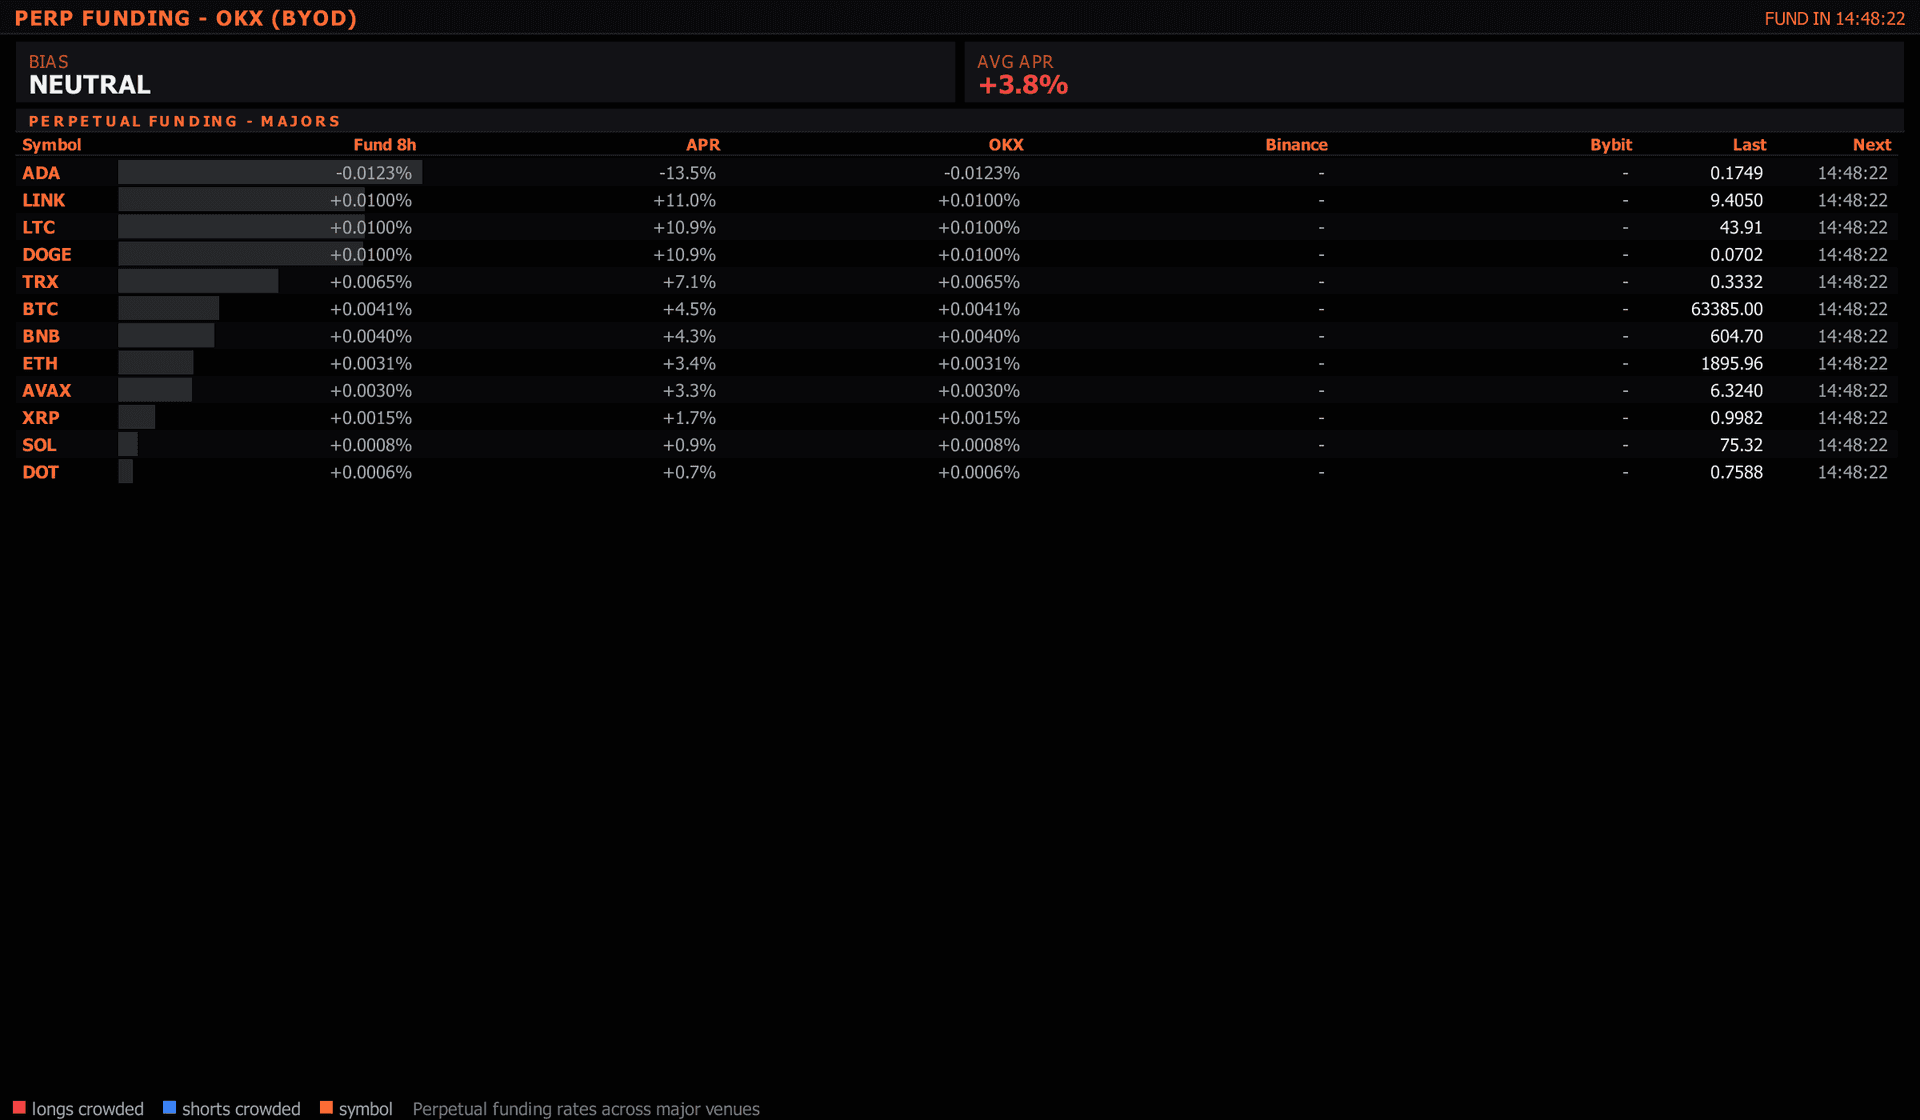
Task: Click AVAX's +3.3% APR value
Action: coord(690,390)
